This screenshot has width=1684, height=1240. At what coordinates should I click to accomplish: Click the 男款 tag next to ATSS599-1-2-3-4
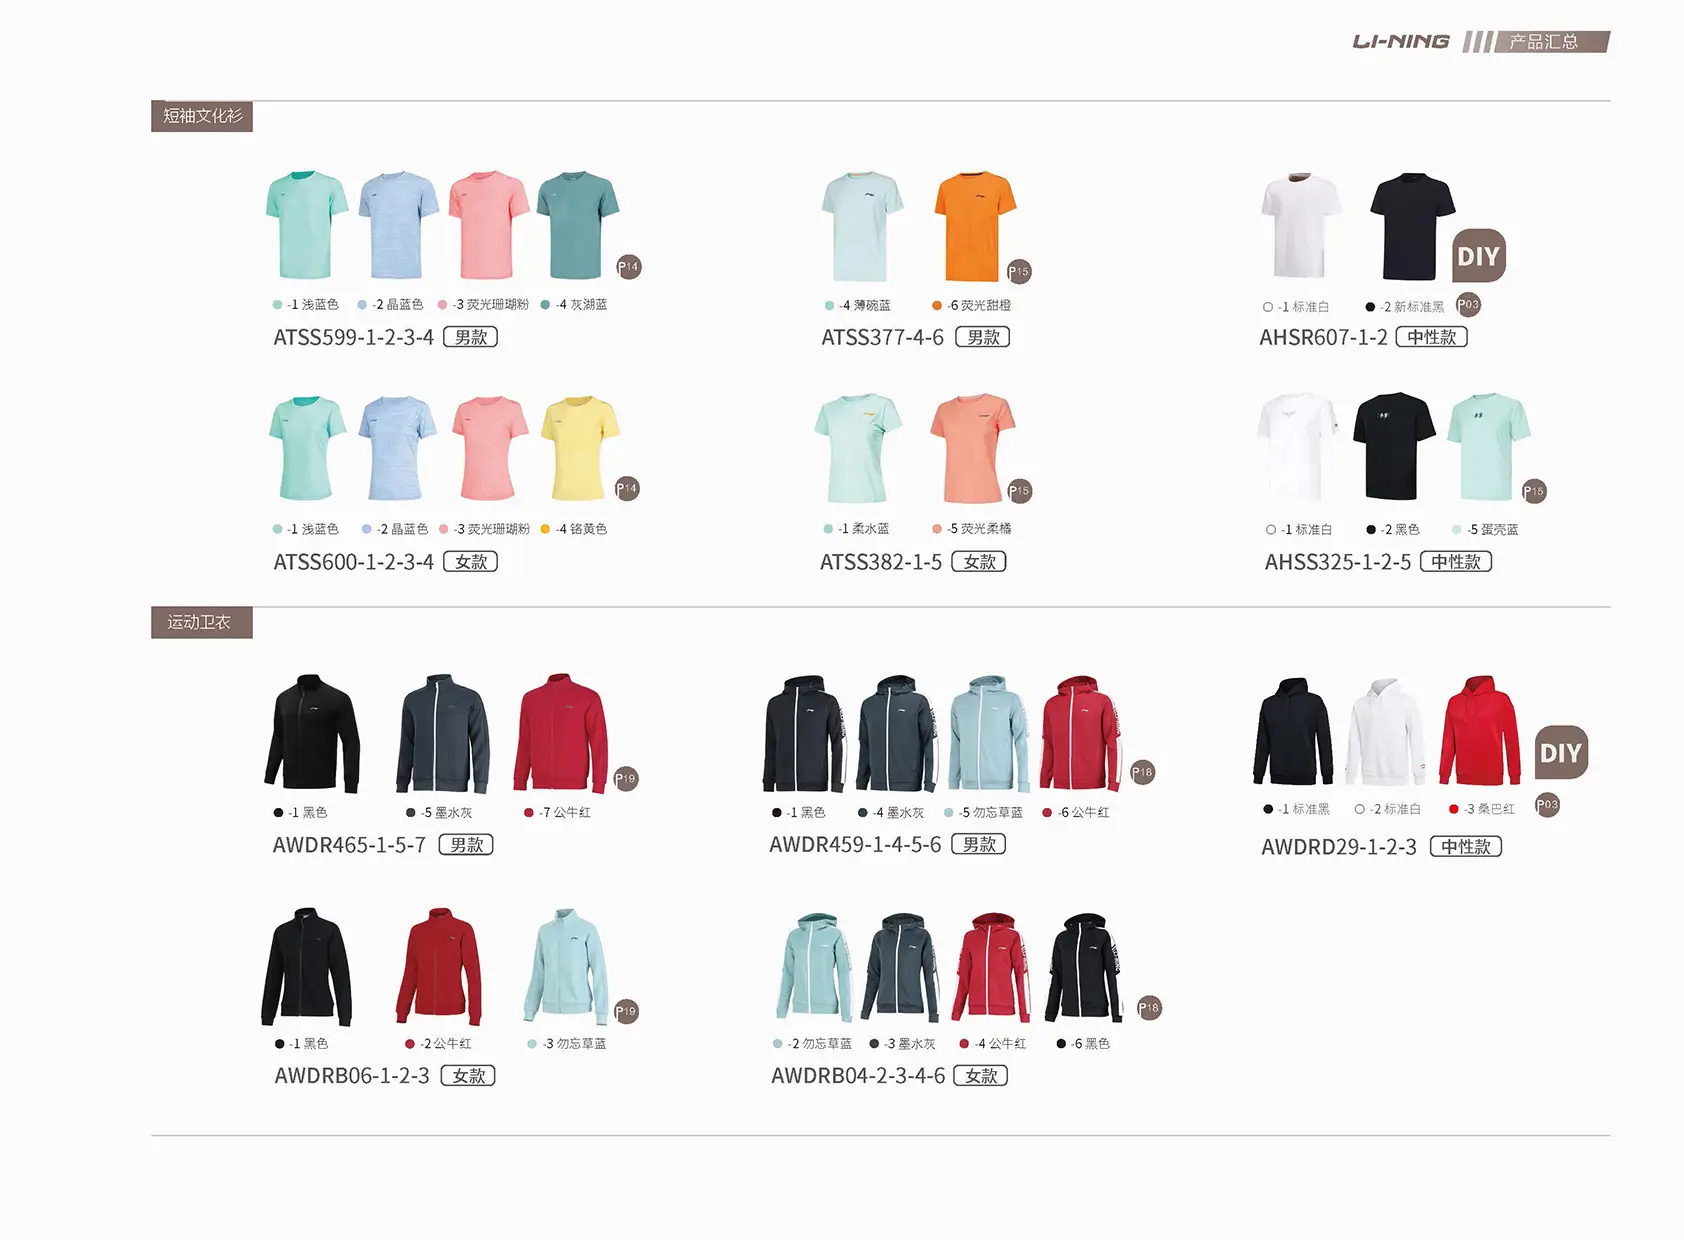pyautogui.click(x=471, y=338)
